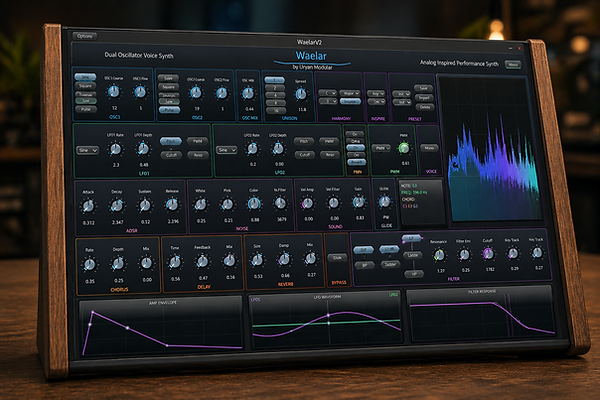
Task: Click the ADSR Decay knob
Action: (x=117, y=206)
